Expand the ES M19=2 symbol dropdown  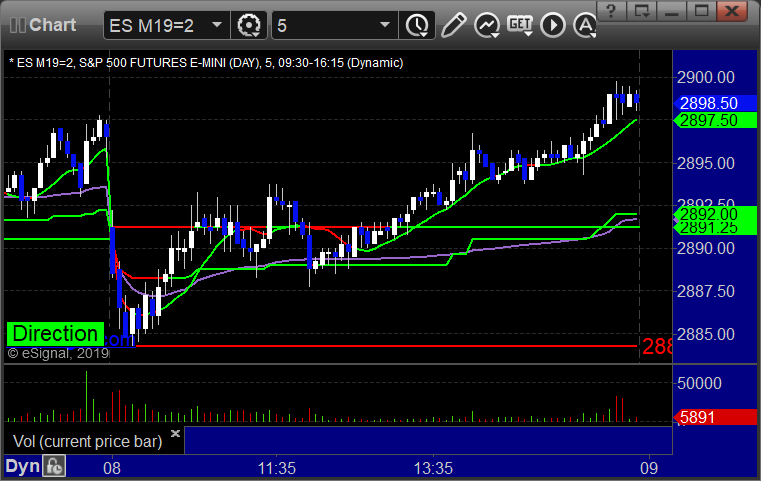pyautogui.click(x=217, y=24)
